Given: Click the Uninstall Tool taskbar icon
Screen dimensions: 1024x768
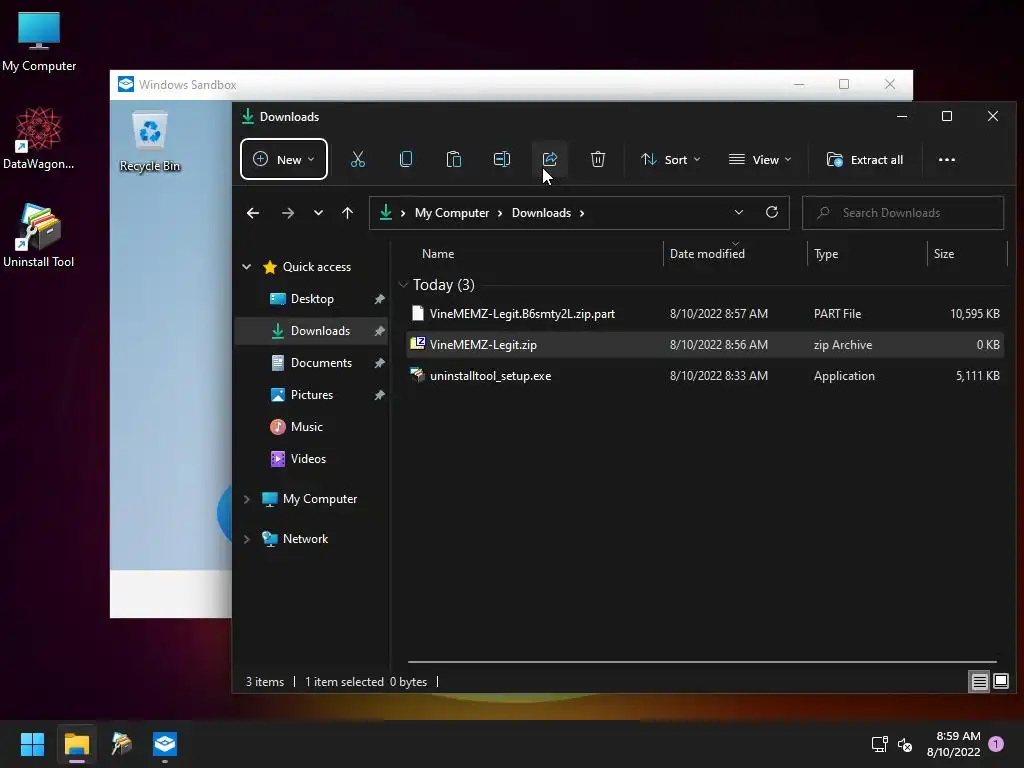Looking at the screenshot, I should click(x=121, y=744).
